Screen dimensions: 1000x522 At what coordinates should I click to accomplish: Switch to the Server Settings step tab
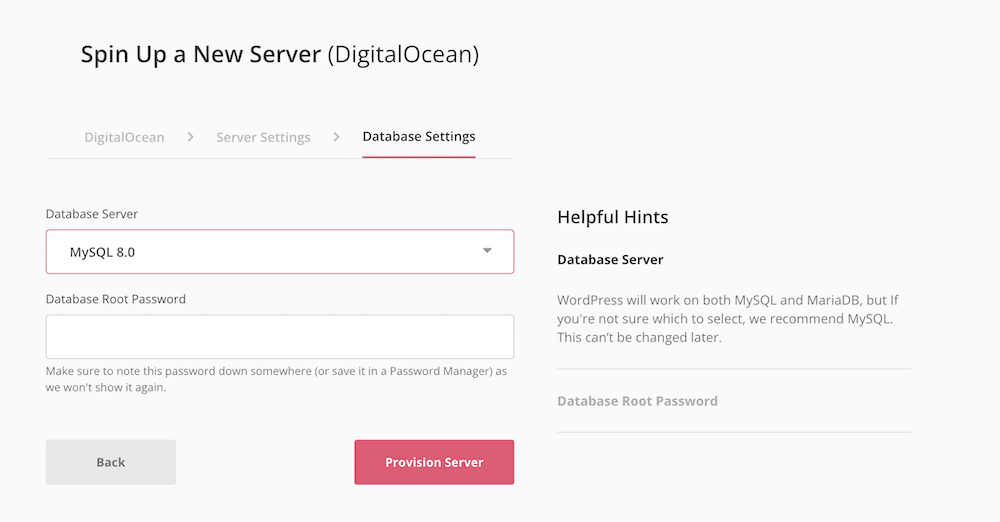coord(263,137)
